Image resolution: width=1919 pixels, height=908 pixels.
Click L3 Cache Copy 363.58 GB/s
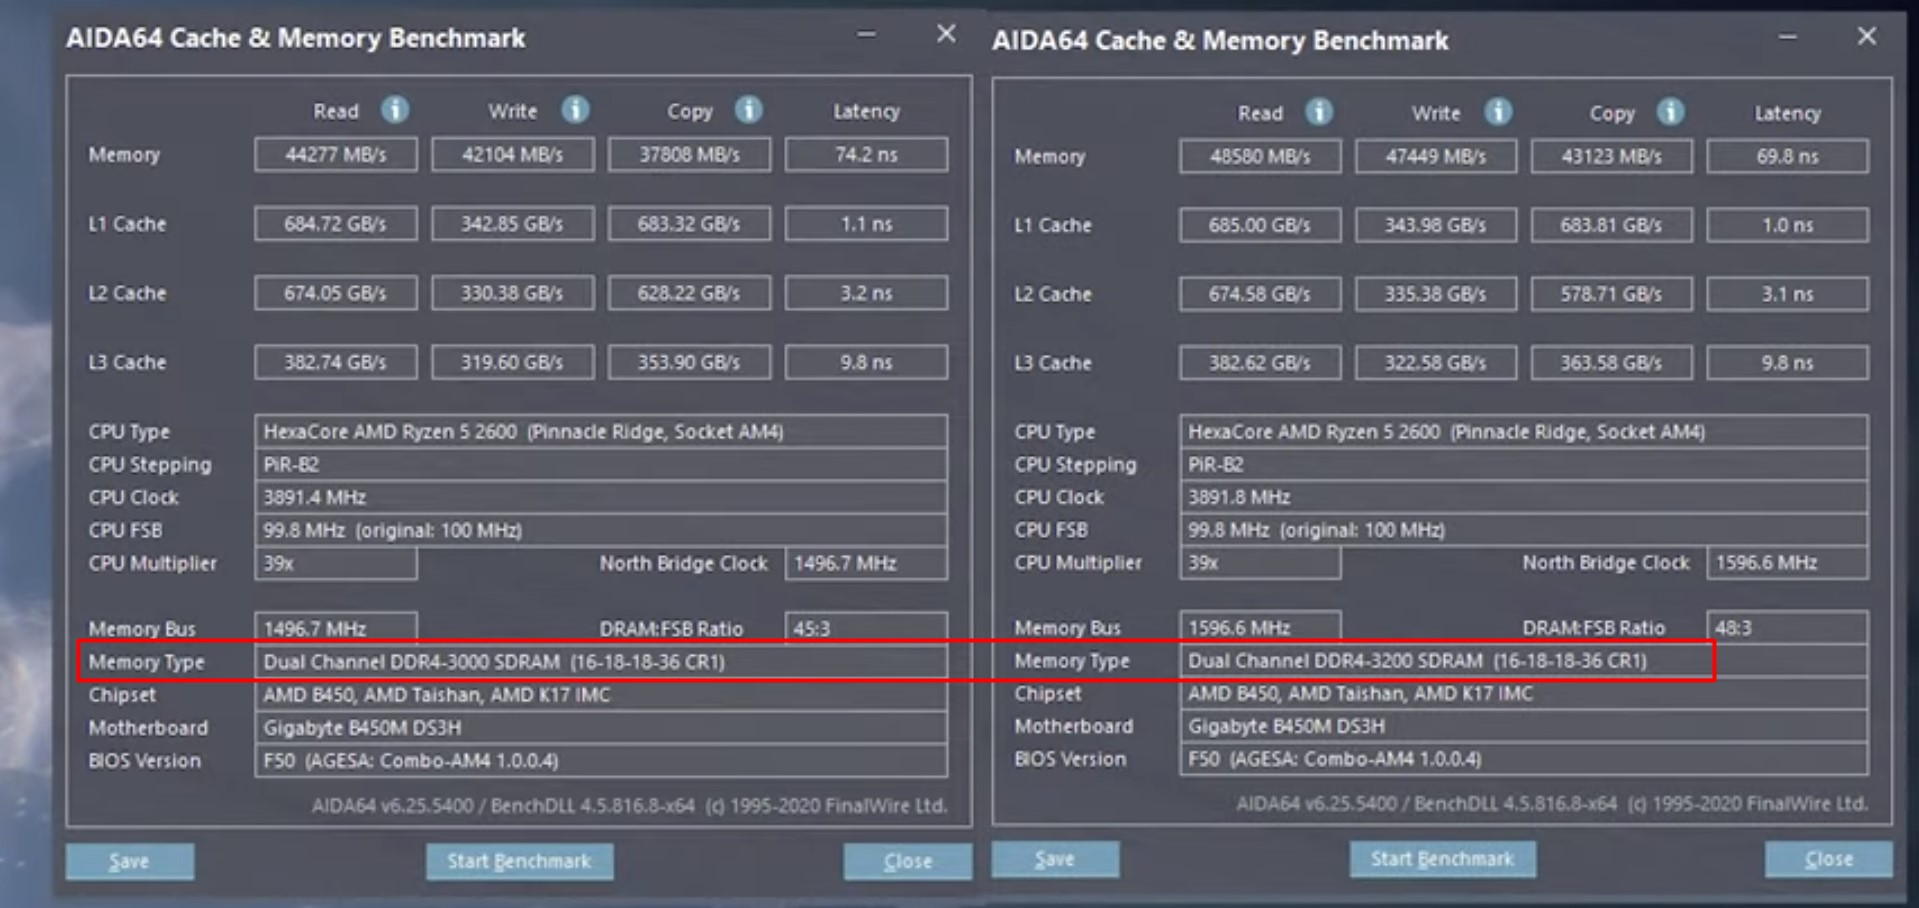(x=1612, y=363)
